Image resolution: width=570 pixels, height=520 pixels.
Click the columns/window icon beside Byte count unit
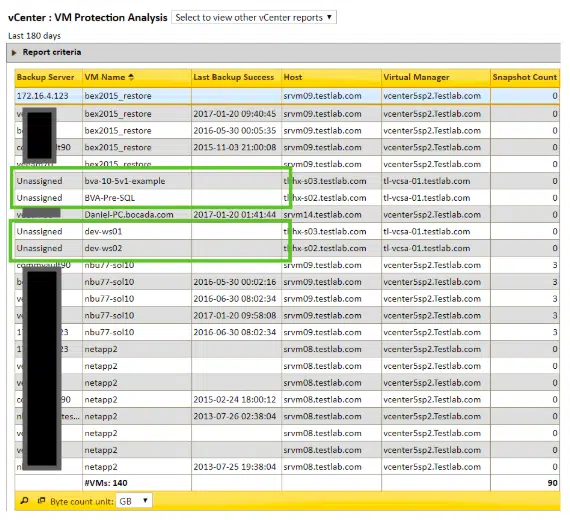click(41, 501)
